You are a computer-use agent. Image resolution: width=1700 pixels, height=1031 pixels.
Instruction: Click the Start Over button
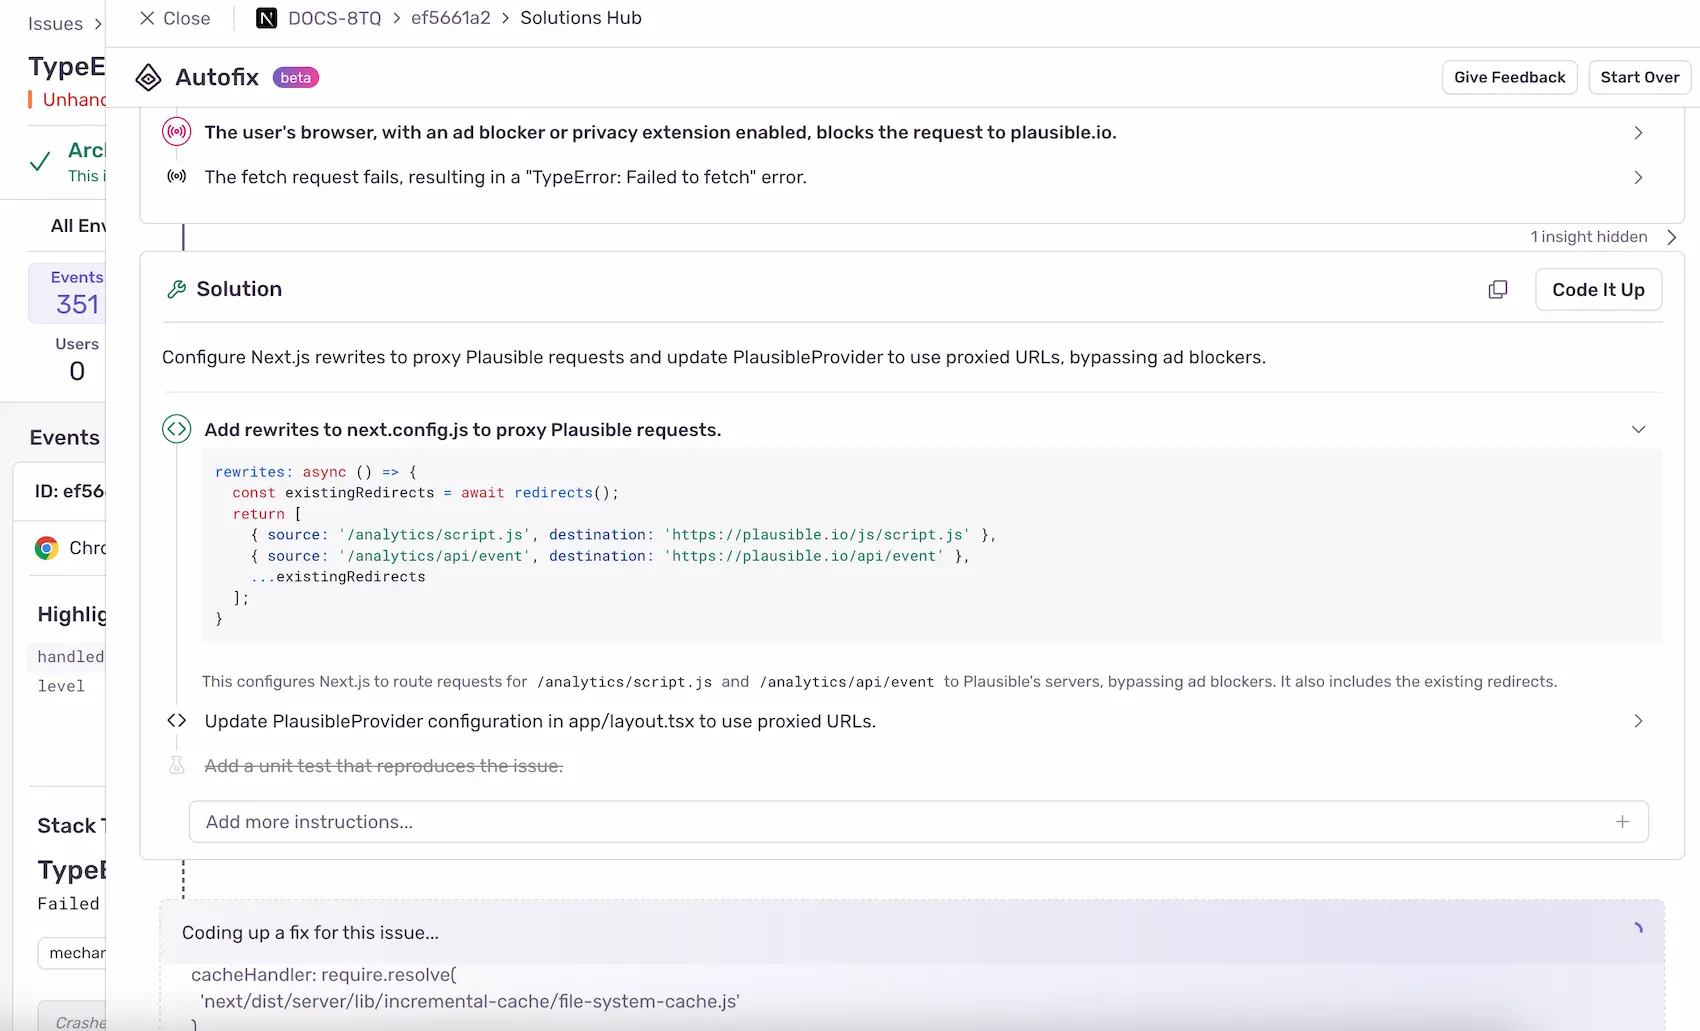pyautogui.click(x=1639, y=77)
